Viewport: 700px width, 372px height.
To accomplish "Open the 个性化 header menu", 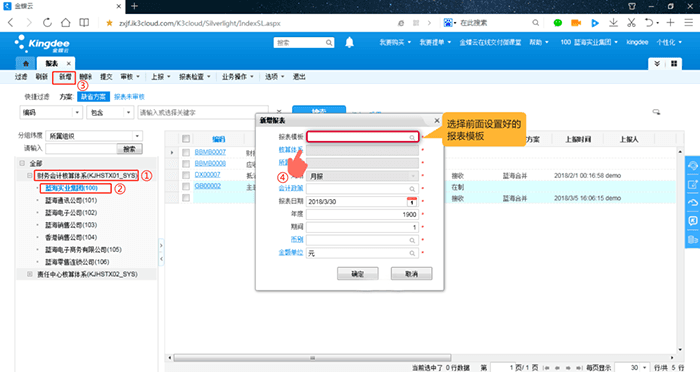I will (x=669, y=42).
